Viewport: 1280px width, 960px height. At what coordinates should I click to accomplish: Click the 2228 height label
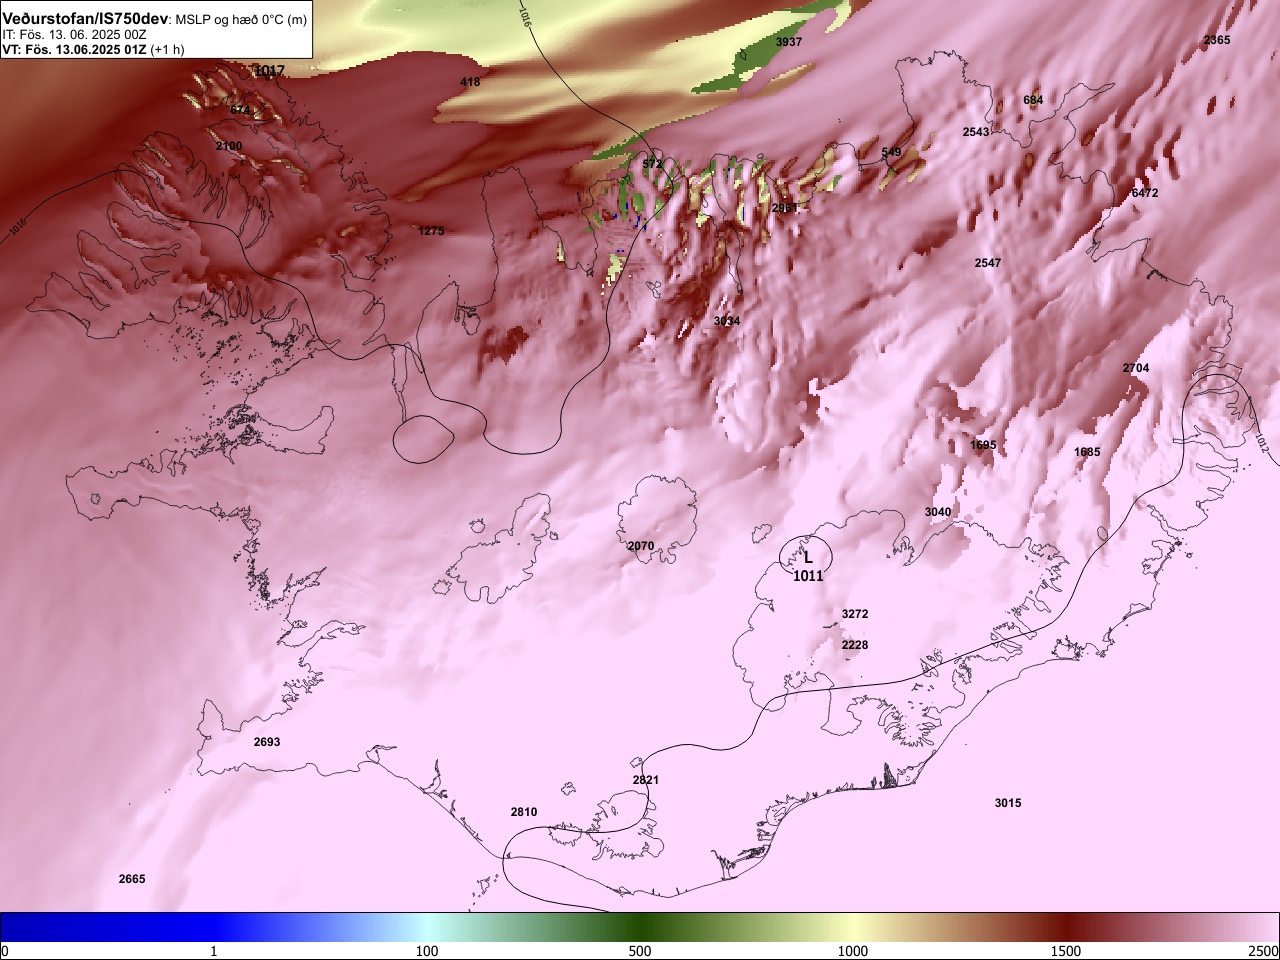coord(855,645)
